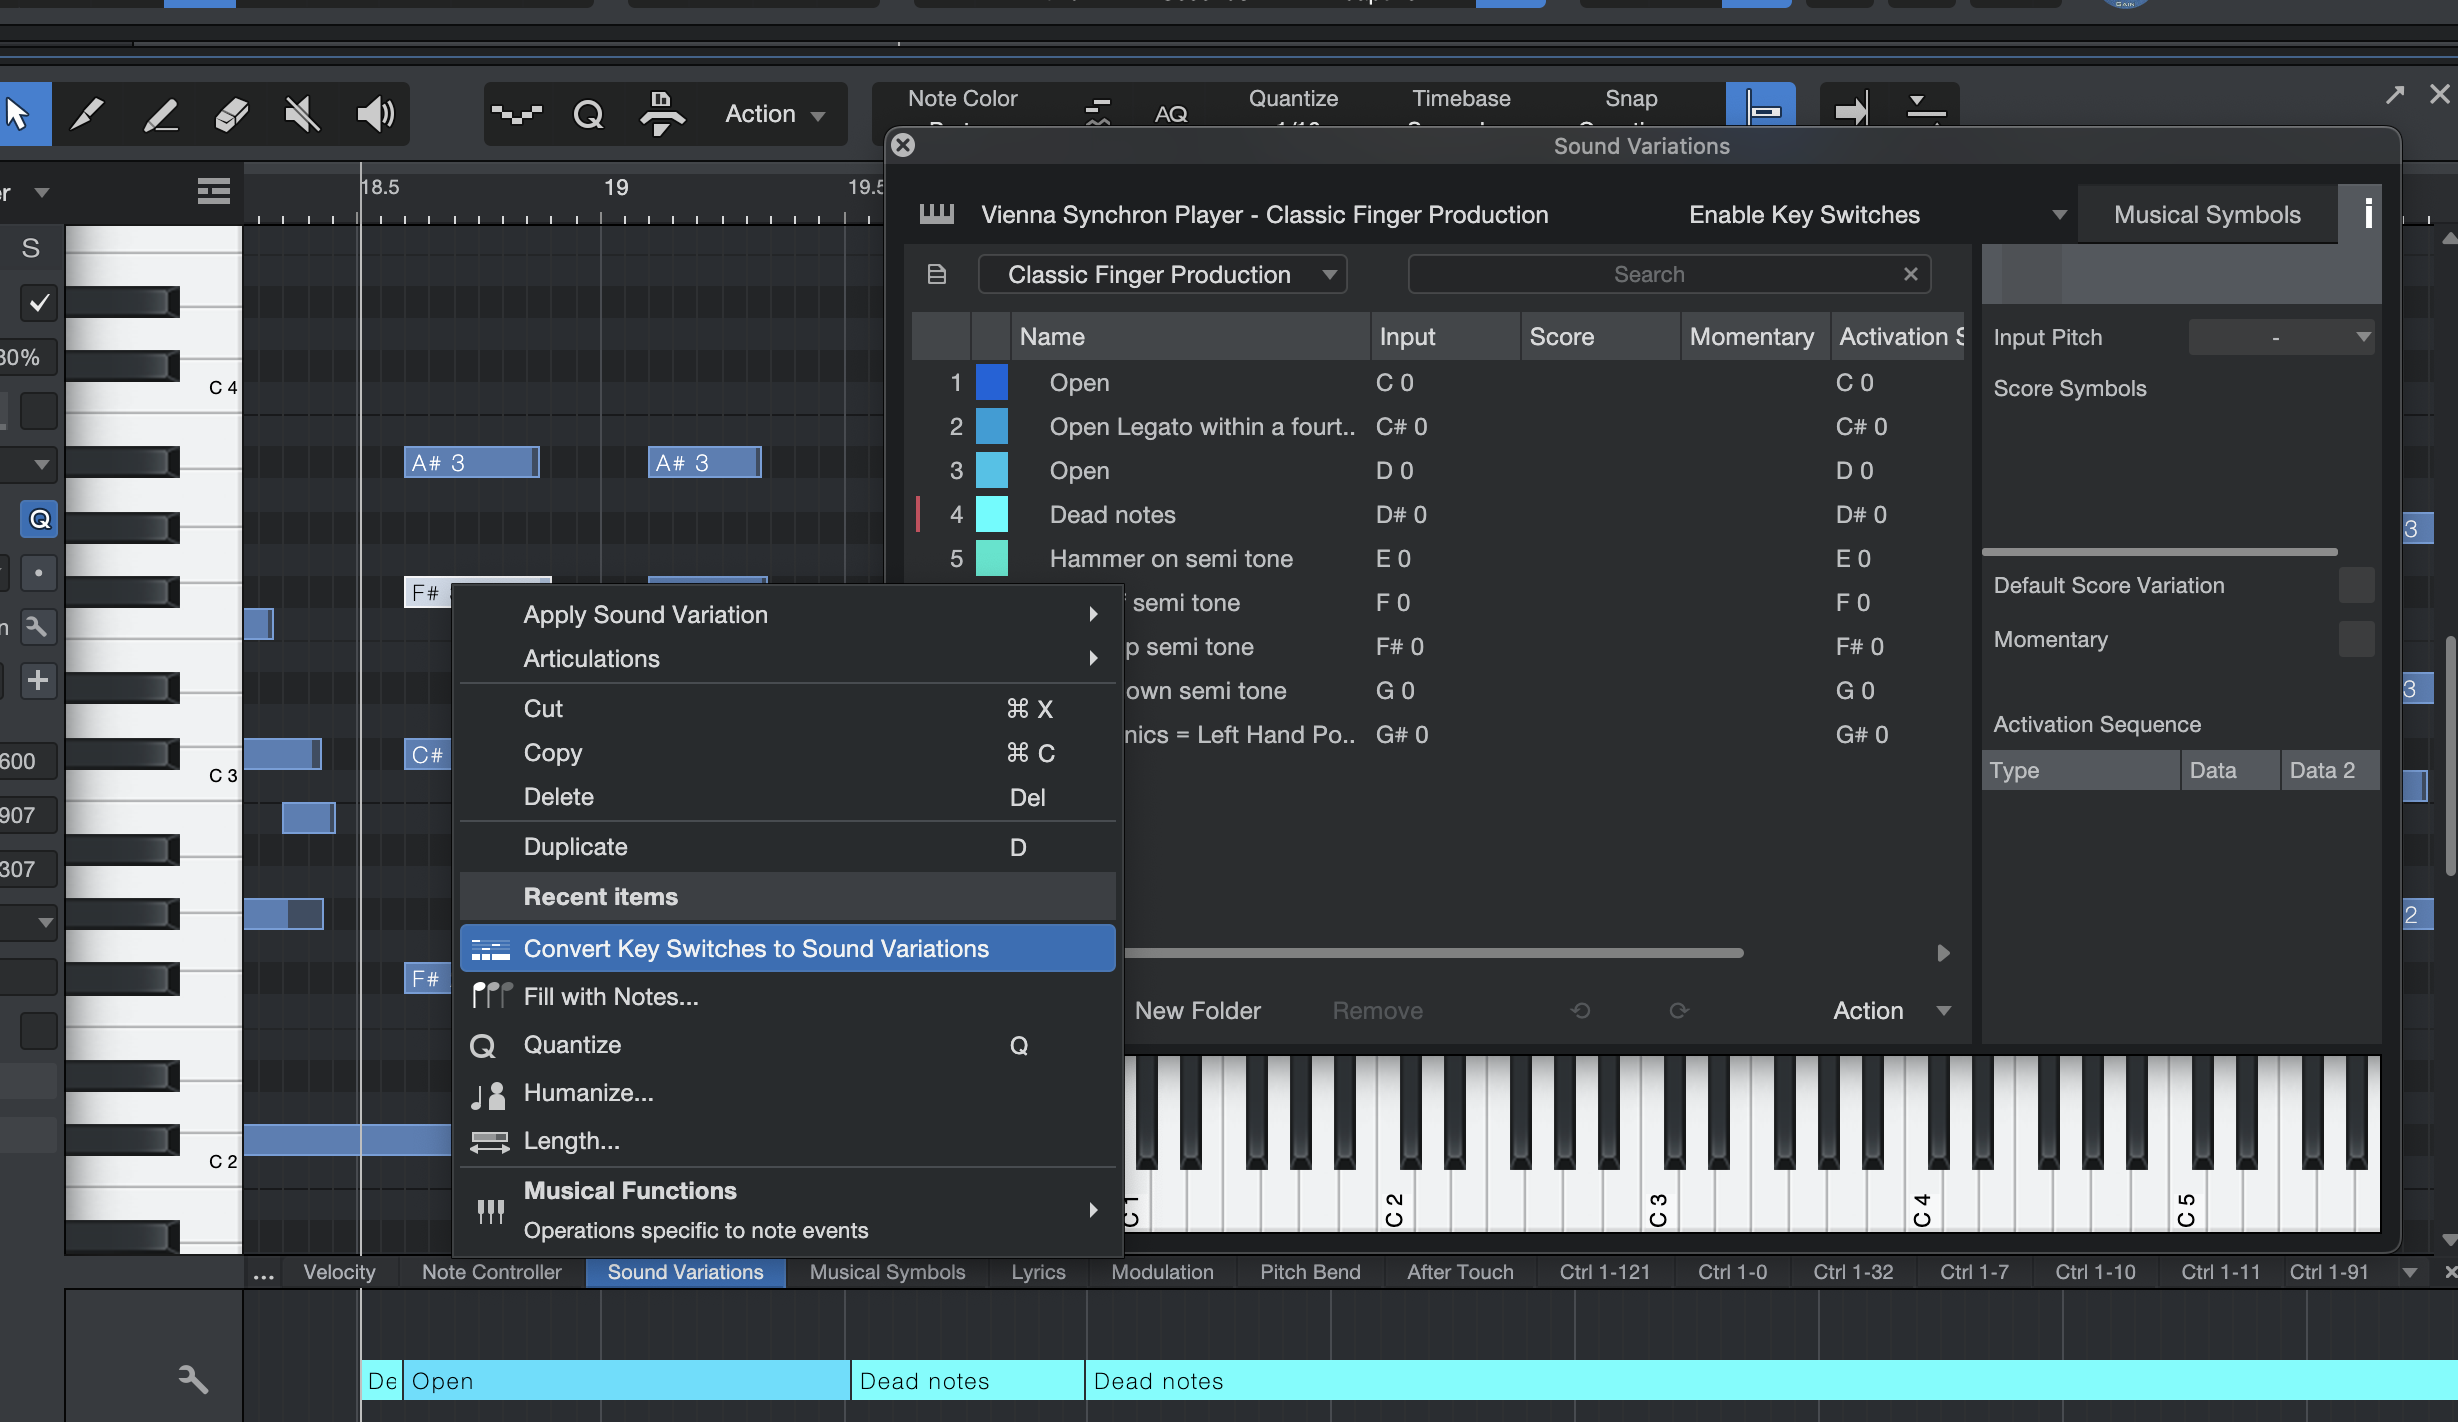Click the keyboard icon in Sound Variations
The height and width of the screenshot is (1422, 2458).
pyautogui.click(x=937, y=214)
